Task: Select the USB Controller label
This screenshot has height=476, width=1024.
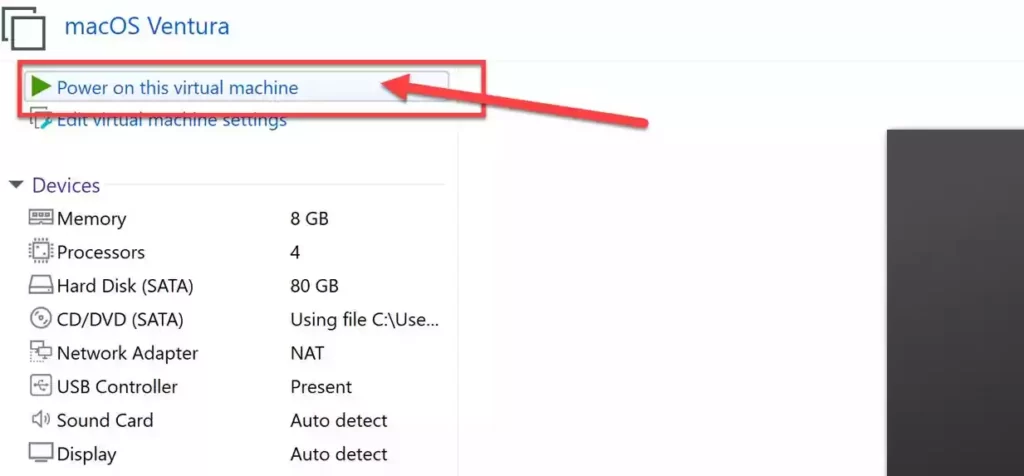Action: point(117,387)
